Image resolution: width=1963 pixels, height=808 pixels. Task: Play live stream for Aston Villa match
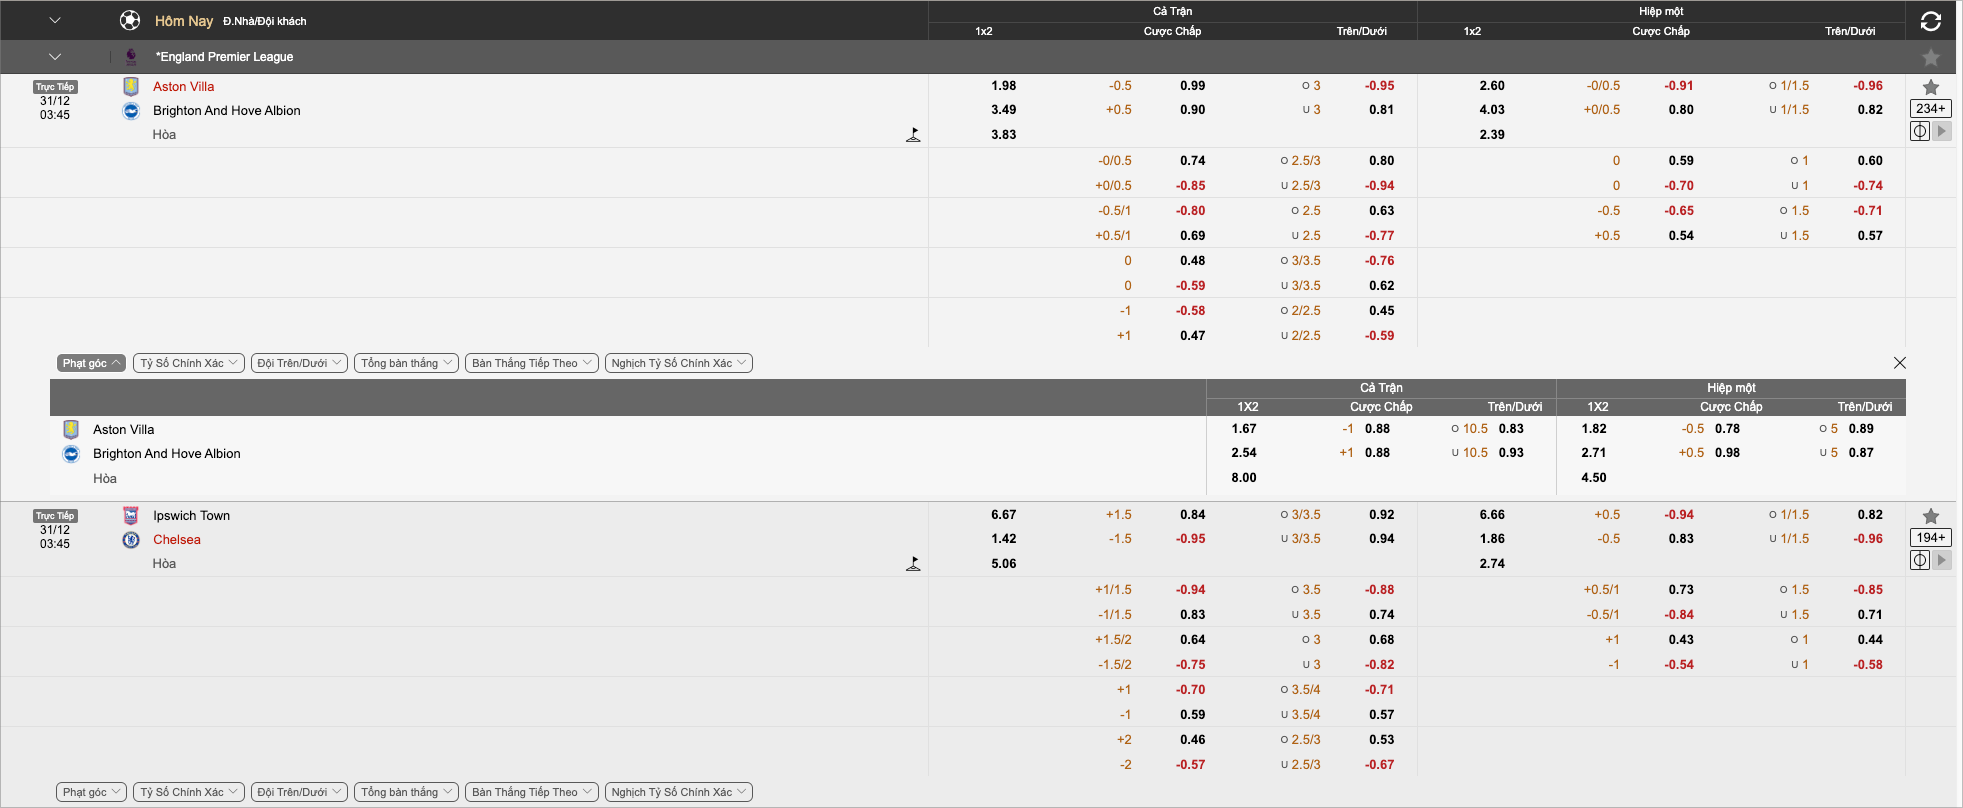(1941, 131)
